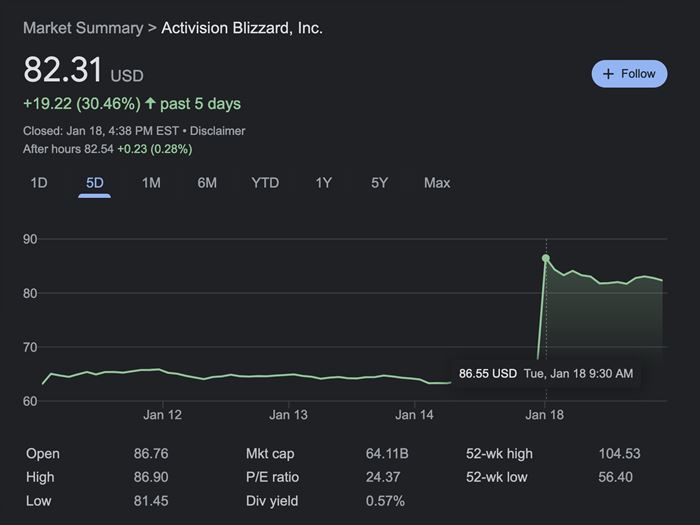Click the Jan 14 date axis label

pyautogui.click(x=414, y=414)
